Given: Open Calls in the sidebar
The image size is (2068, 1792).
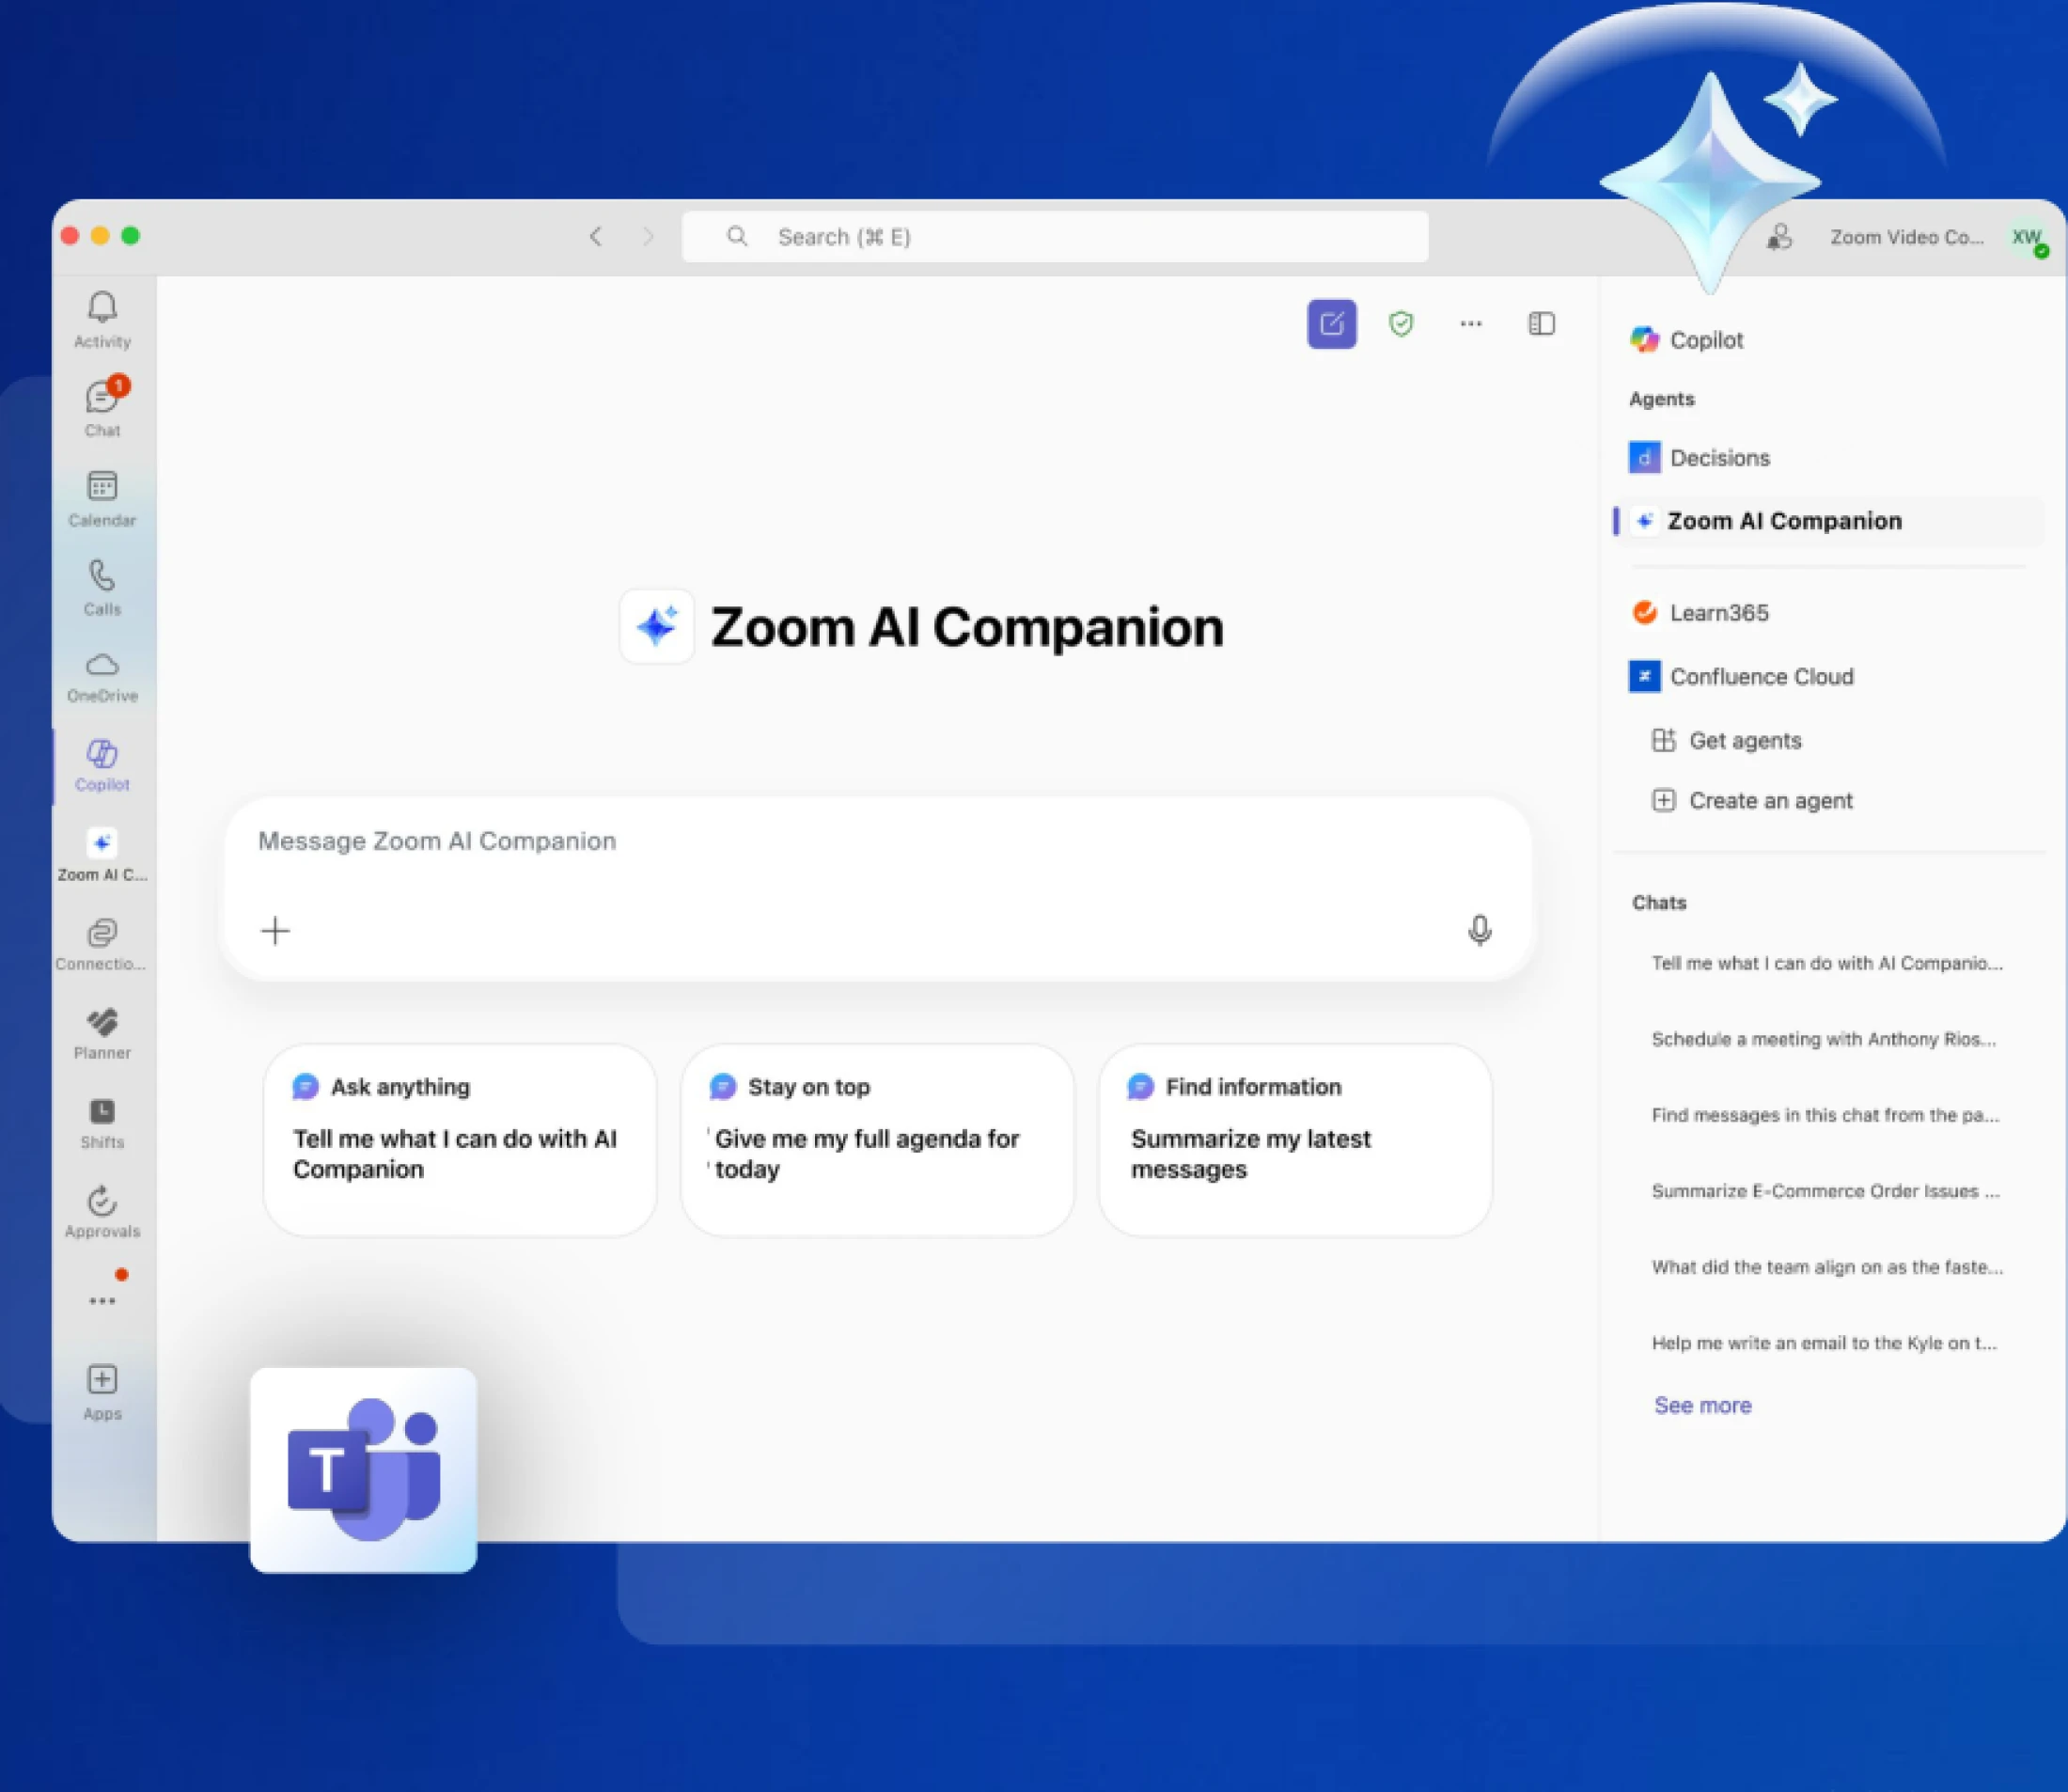Looking at the screenshot, I should pyautogui.click(x=102, y=587).
